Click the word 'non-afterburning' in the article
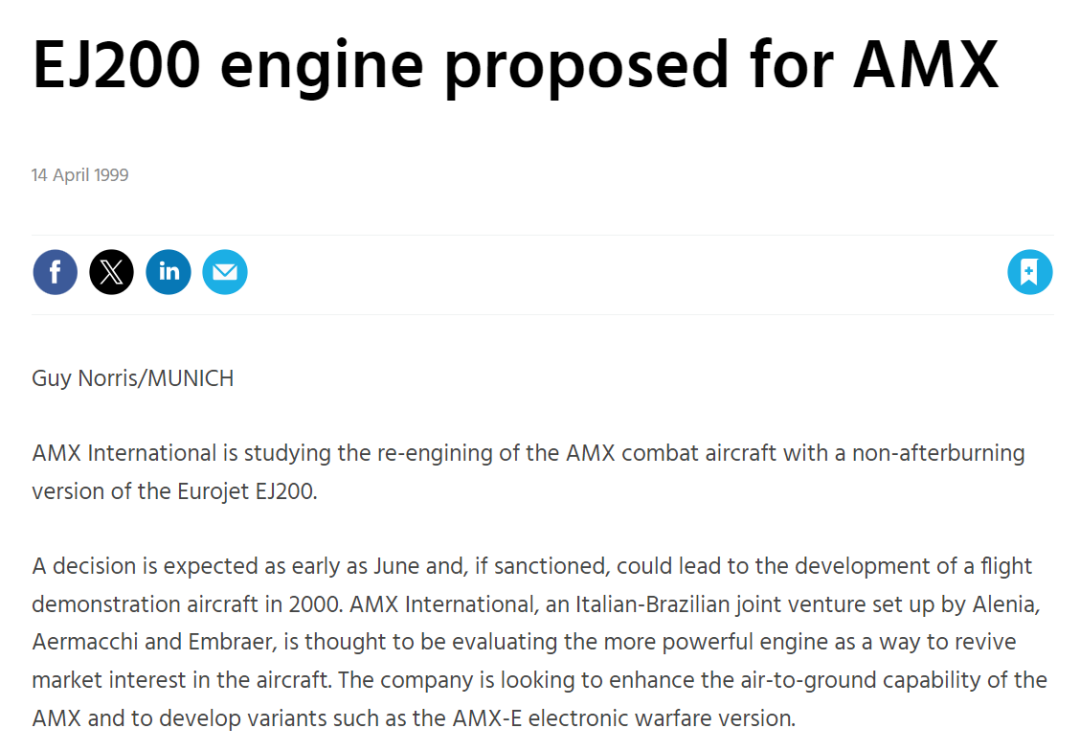 click(x=939, y=453)
